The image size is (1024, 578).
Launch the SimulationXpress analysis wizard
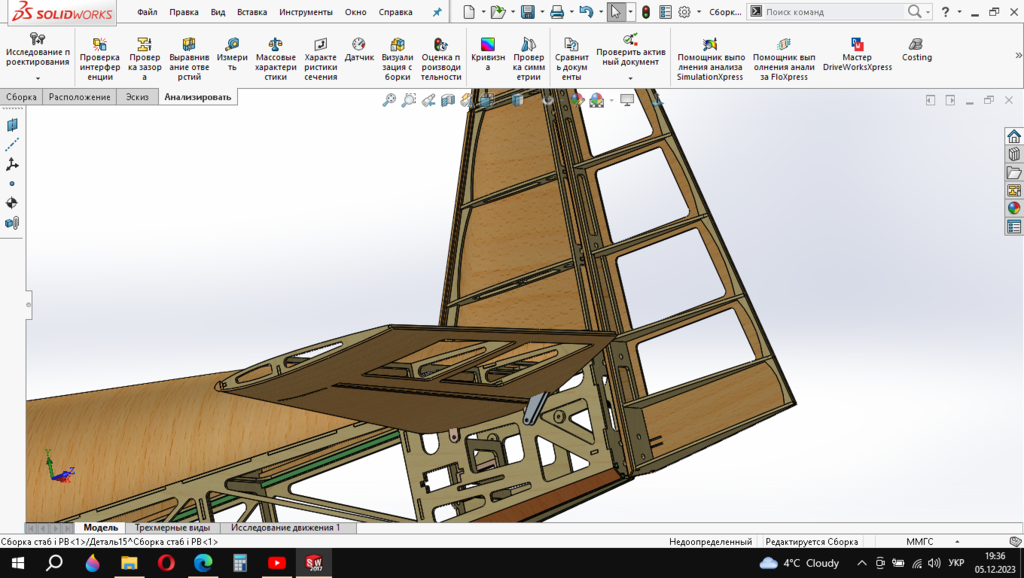point(710,59)
